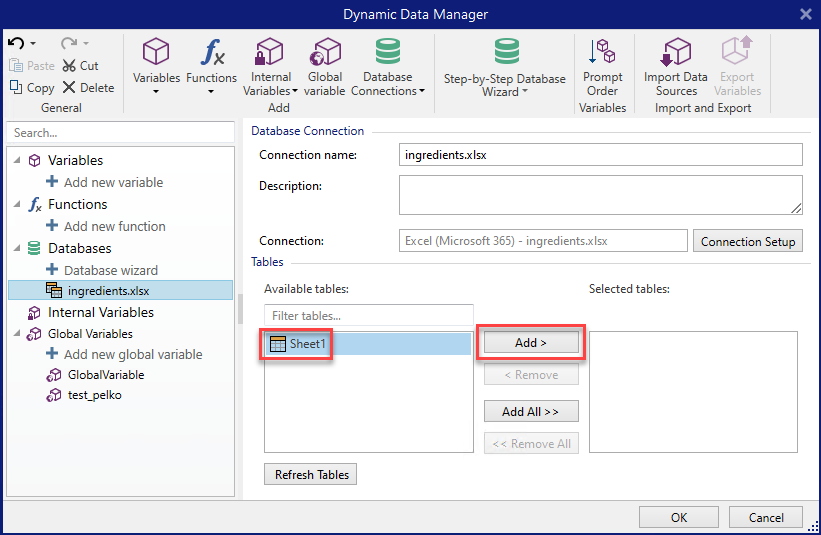
Task: Click the Undo arrow icon
Action: (16, 44)
